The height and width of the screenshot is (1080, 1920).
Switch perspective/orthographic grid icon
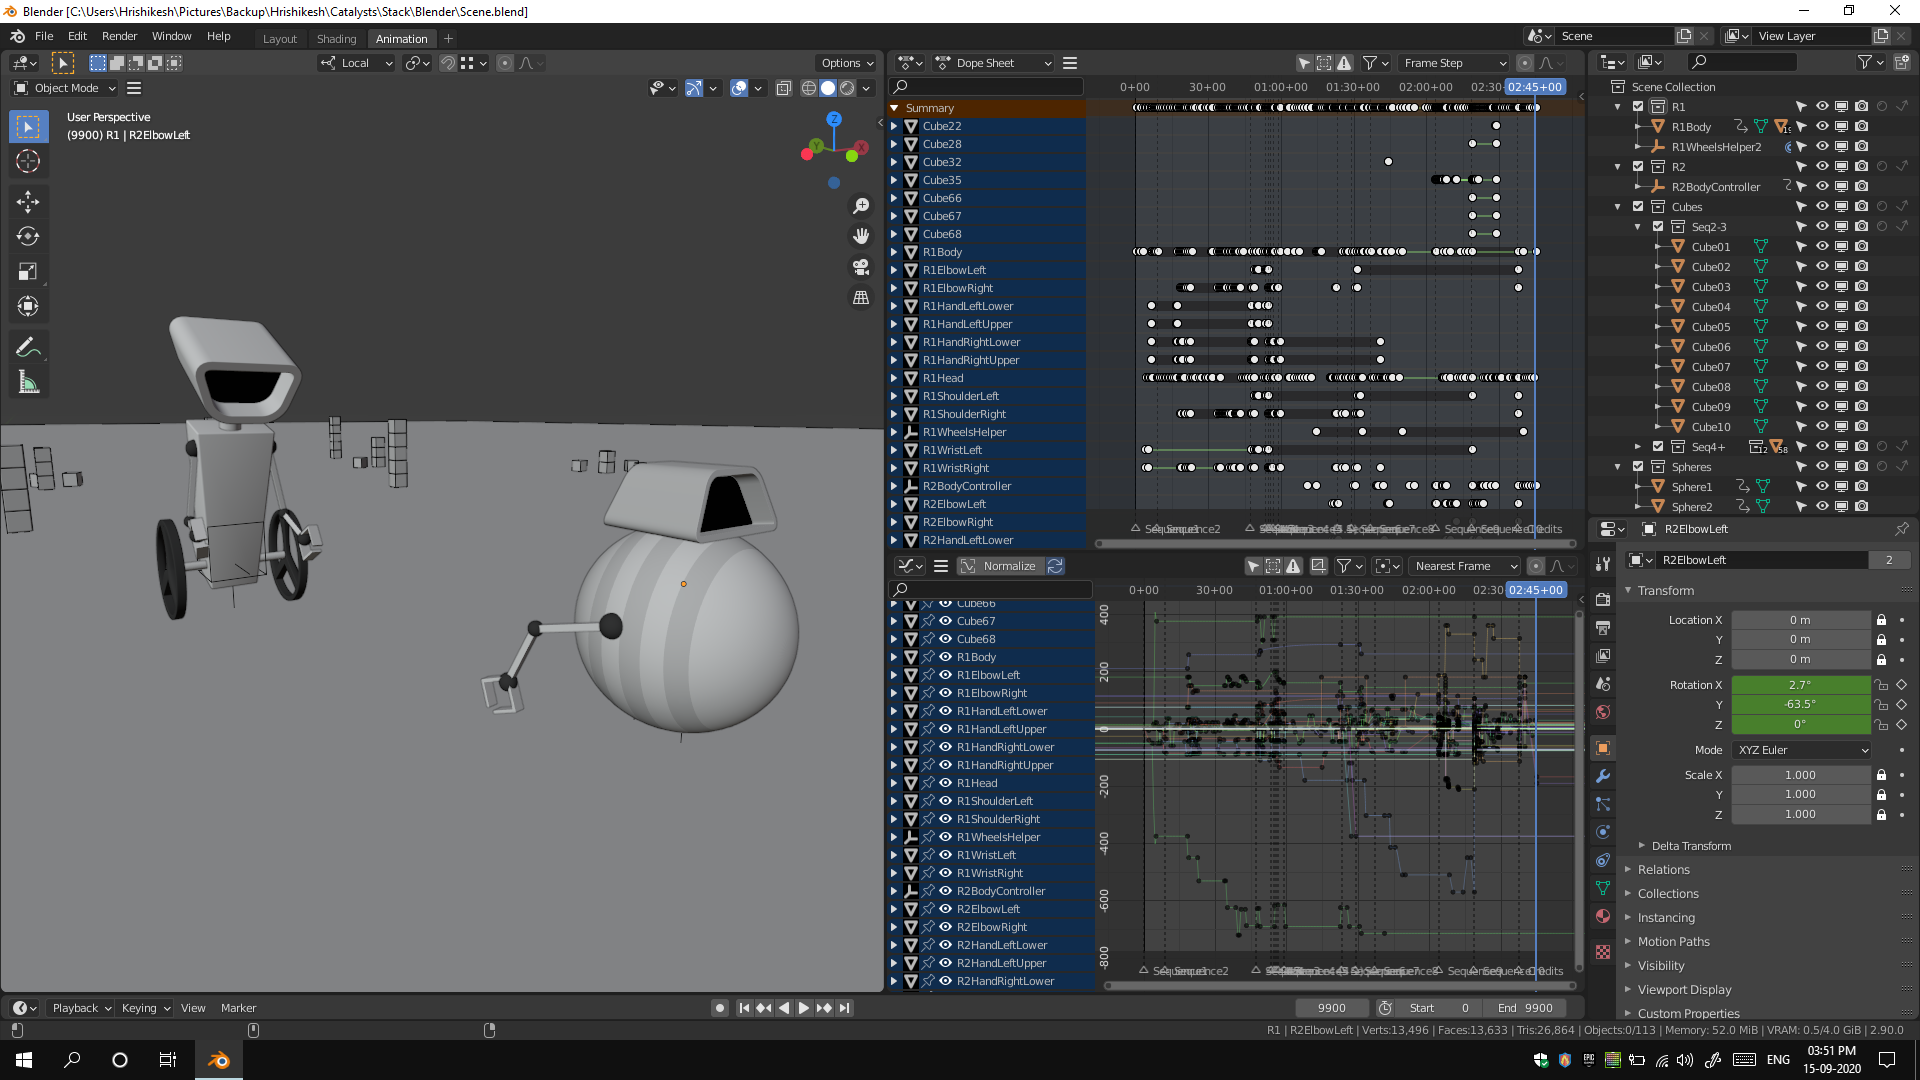tap(861, 298)
